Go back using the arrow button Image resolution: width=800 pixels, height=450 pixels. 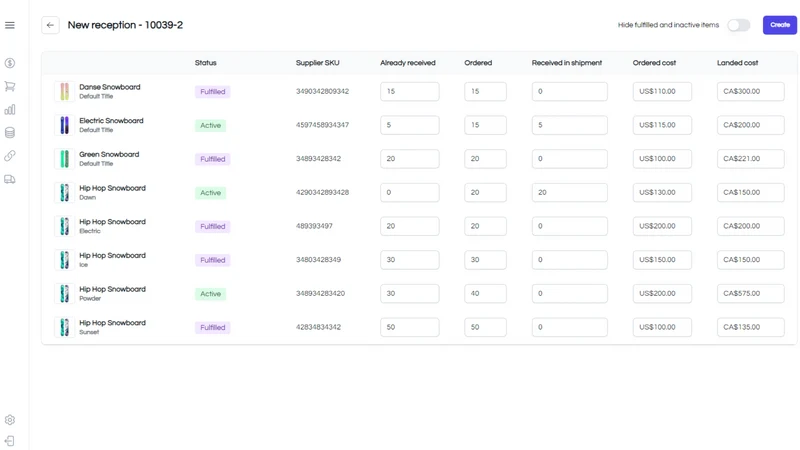[50, 25]
